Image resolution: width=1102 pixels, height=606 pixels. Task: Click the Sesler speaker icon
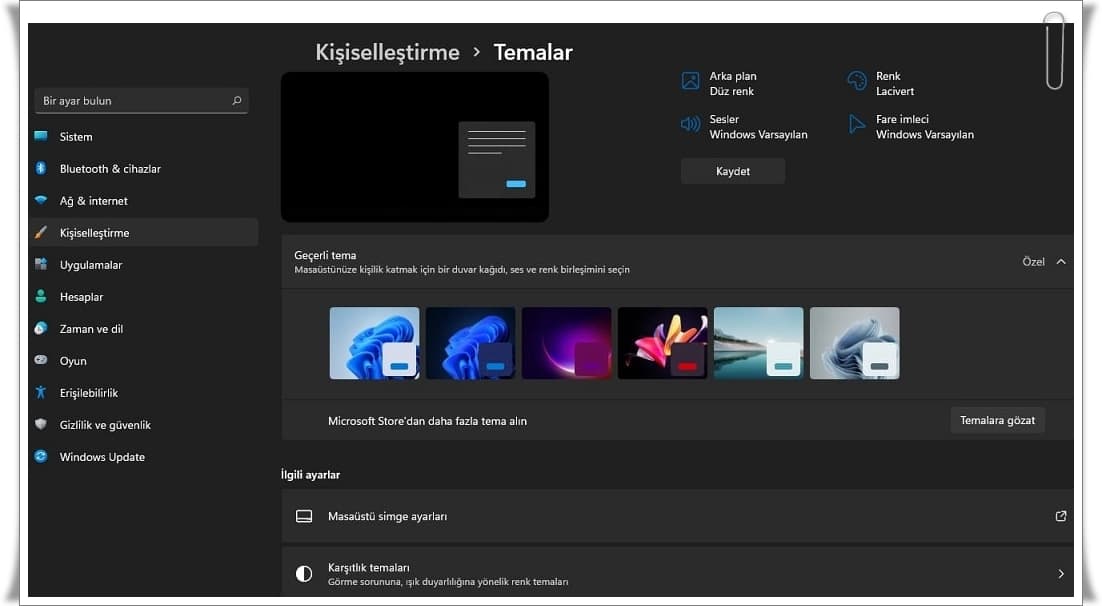click(x=690, y=125)
